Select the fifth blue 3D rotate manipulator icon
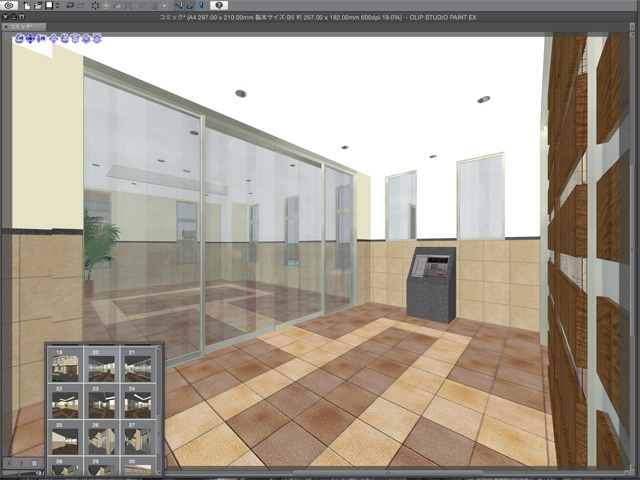Viewport: 640px width, 480px height. click(64, 39)
